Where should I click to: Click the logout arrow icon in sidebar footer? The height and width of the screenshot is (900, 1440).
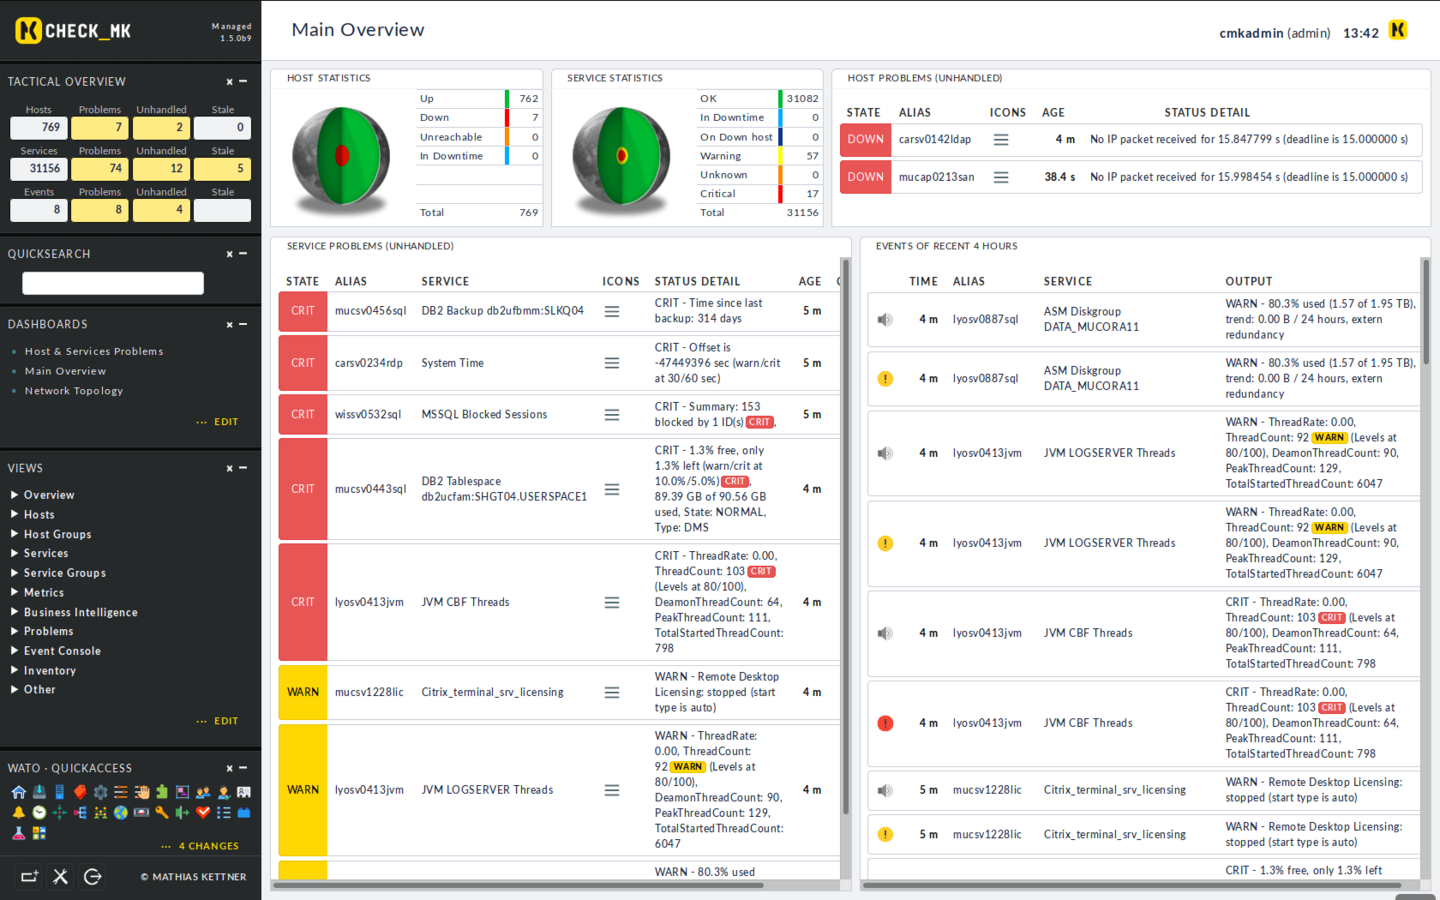tap(93, 877)
